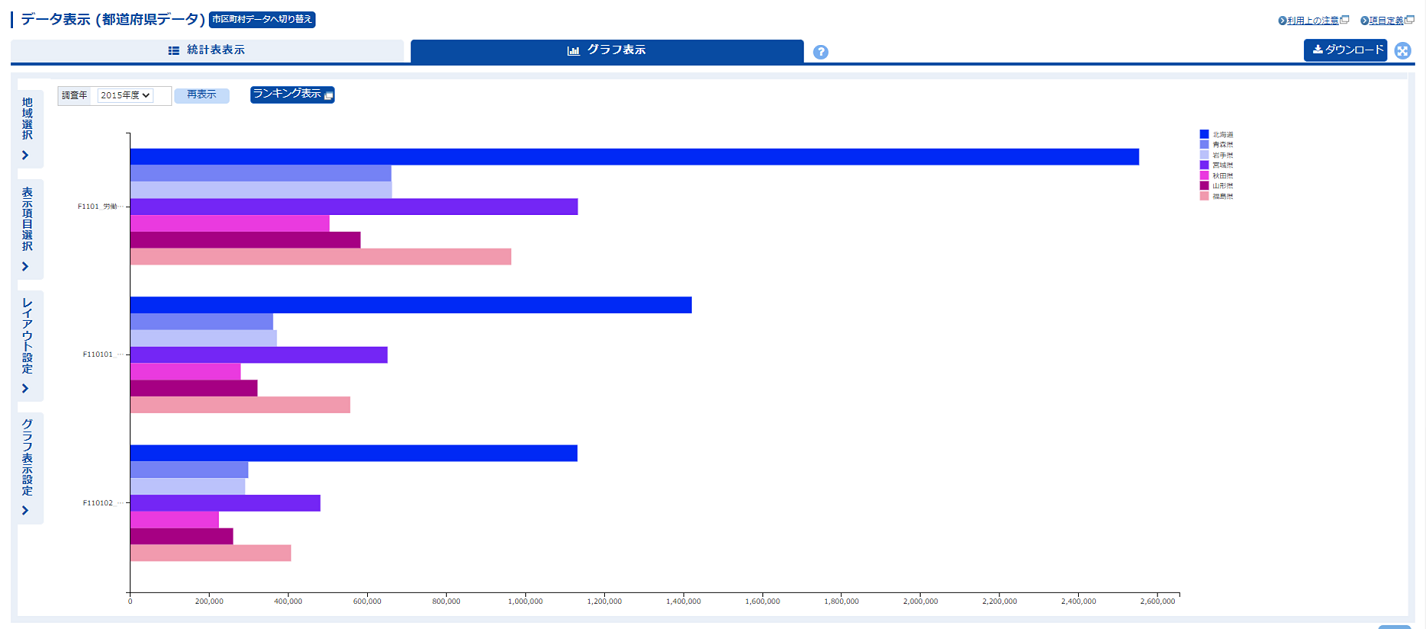
Task: Click the purple 宮城県 bar in F110101 group
Action: [x=259, y=355]
